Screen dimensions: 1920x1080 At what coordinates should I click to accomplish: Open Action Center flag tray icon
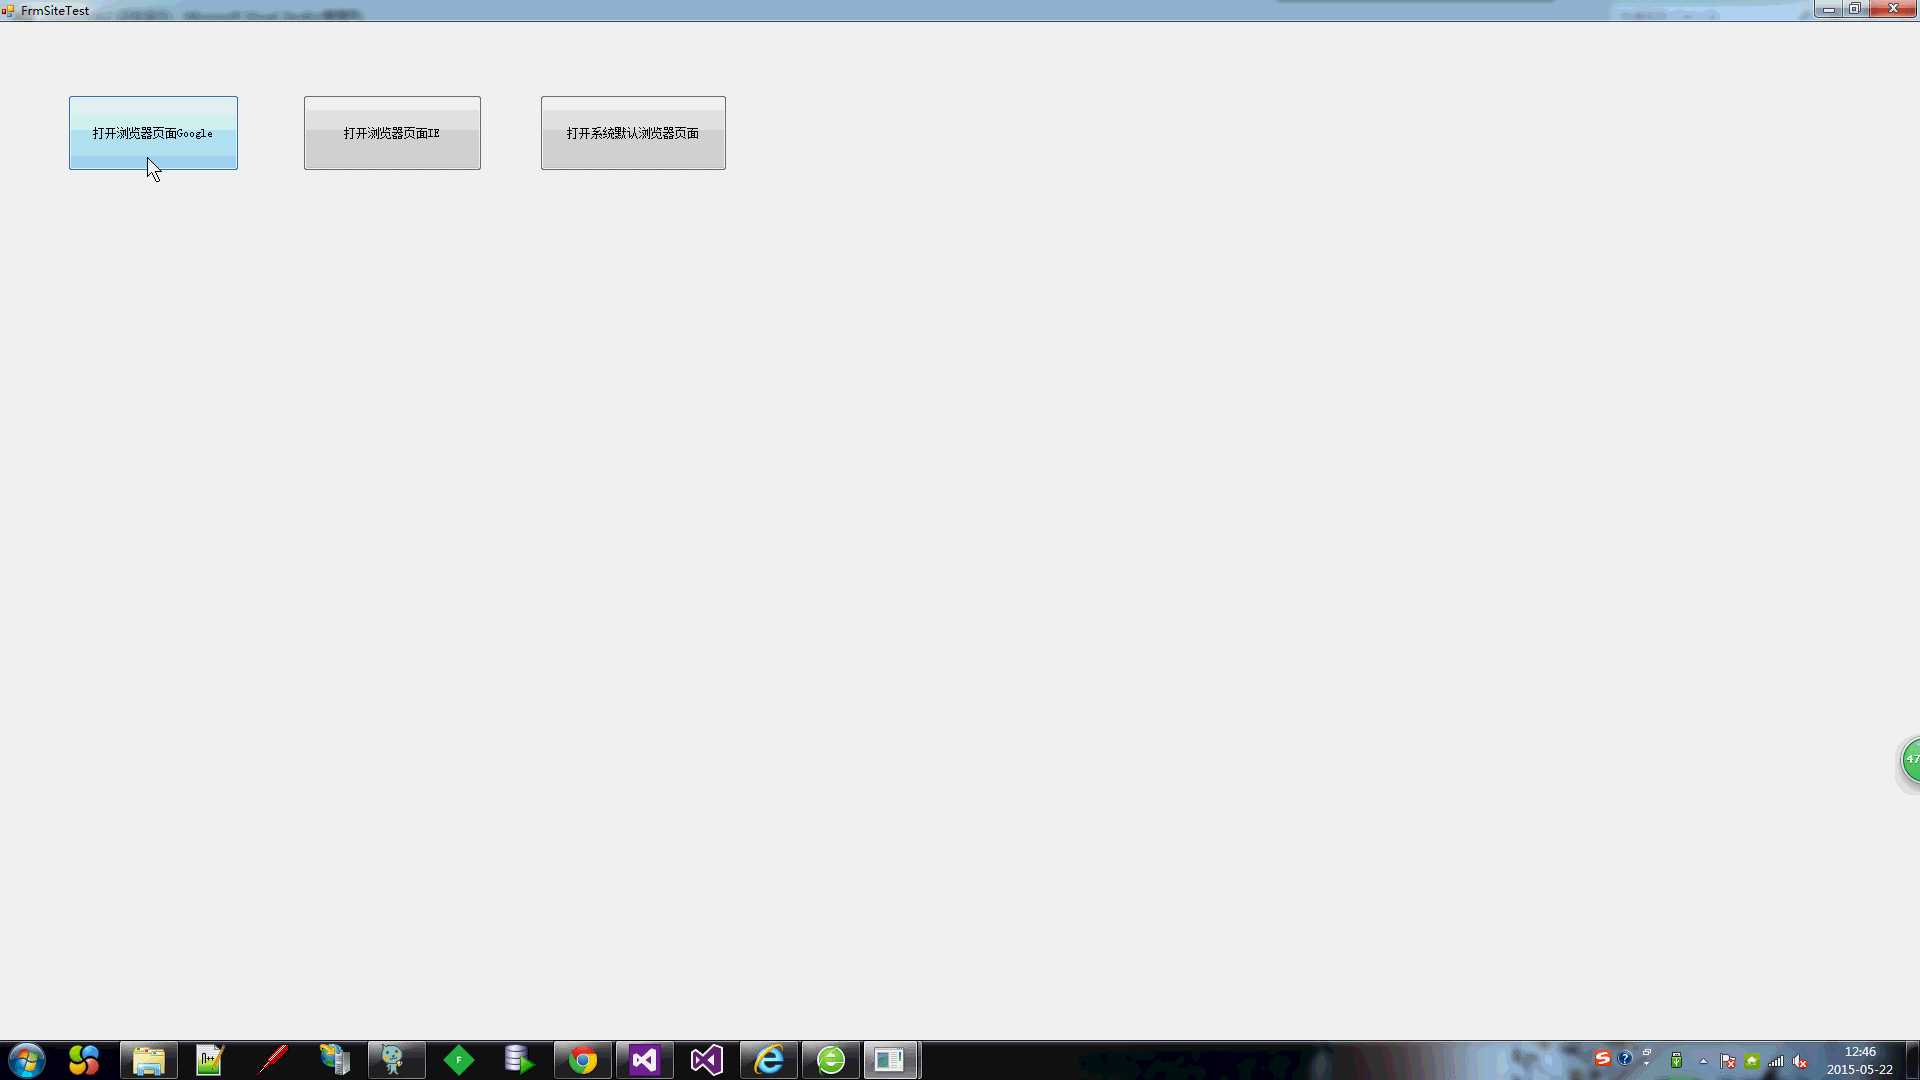point(1728,1061)
